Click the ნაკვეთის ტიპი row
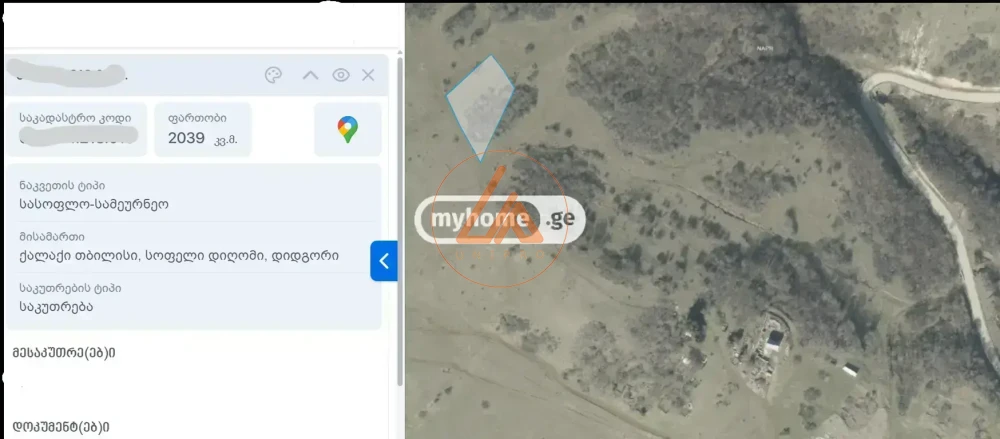Screen dimensions: 1000x439 pos(194,195)
